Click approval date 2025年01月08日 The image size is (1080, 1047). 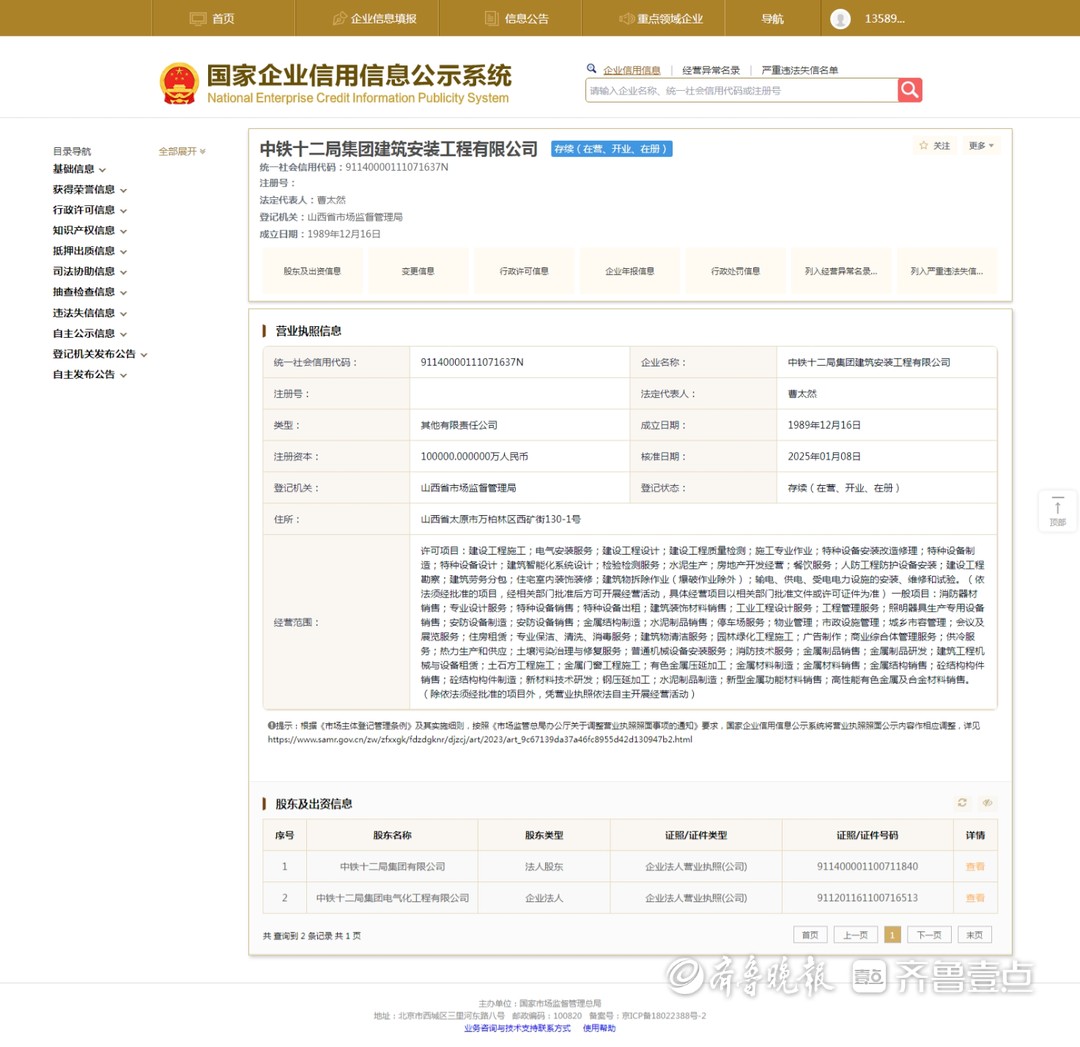coord(824,456)
